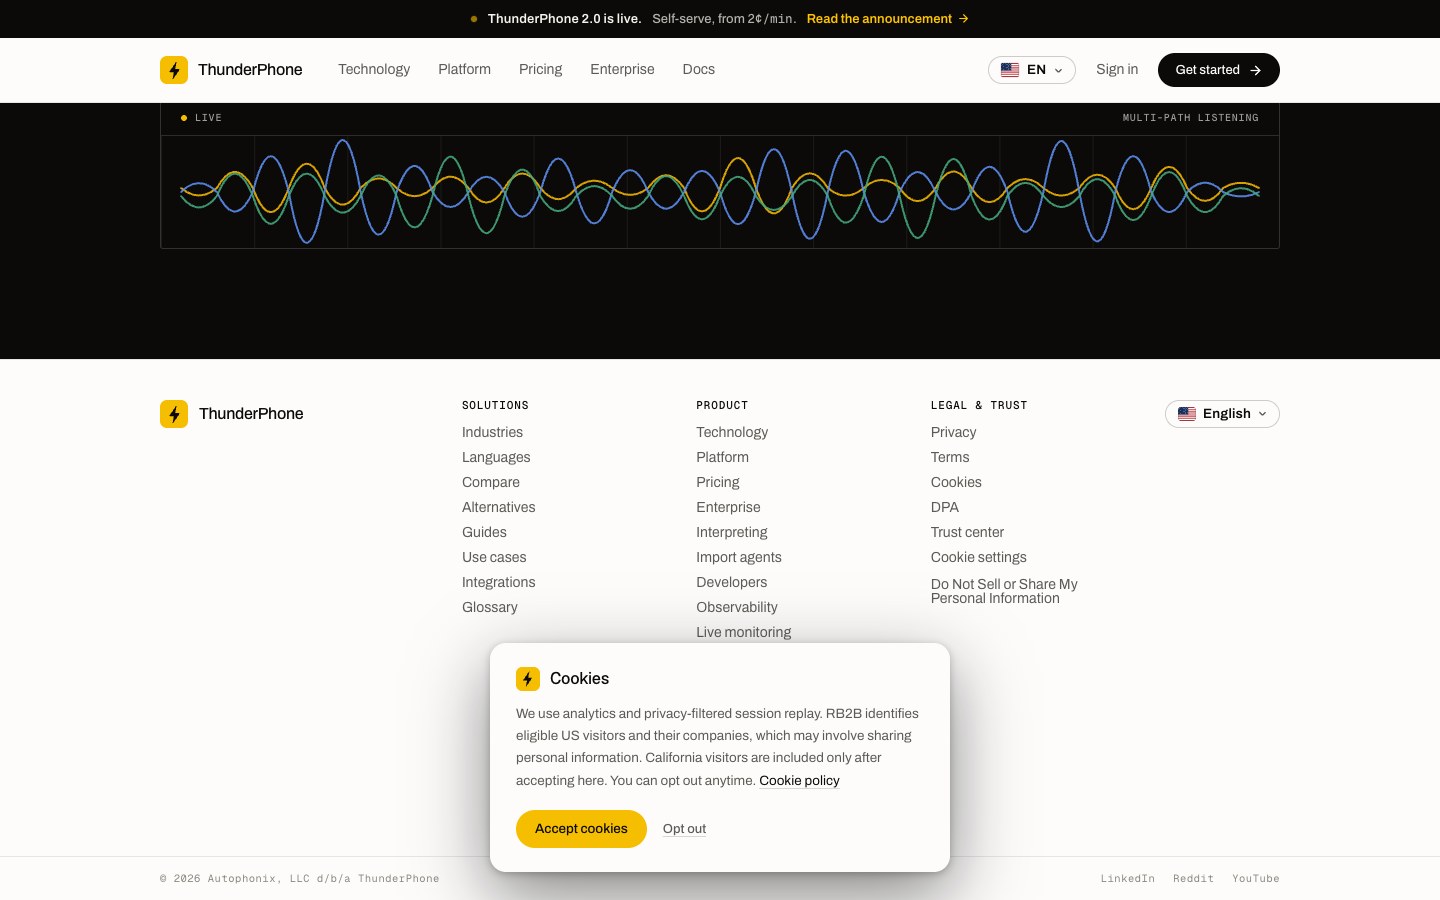
Task: Open the Glossary footer link
Action: (490, 607)
